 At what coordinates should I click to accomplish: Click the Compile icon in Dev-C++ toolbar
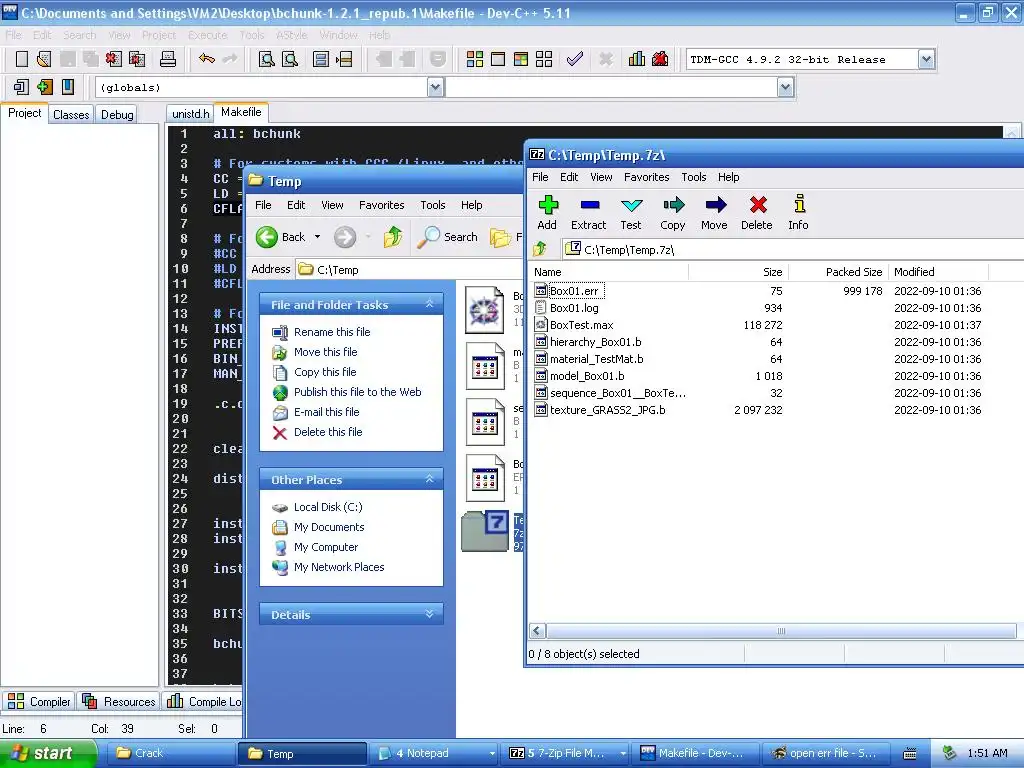pos(475,59)
